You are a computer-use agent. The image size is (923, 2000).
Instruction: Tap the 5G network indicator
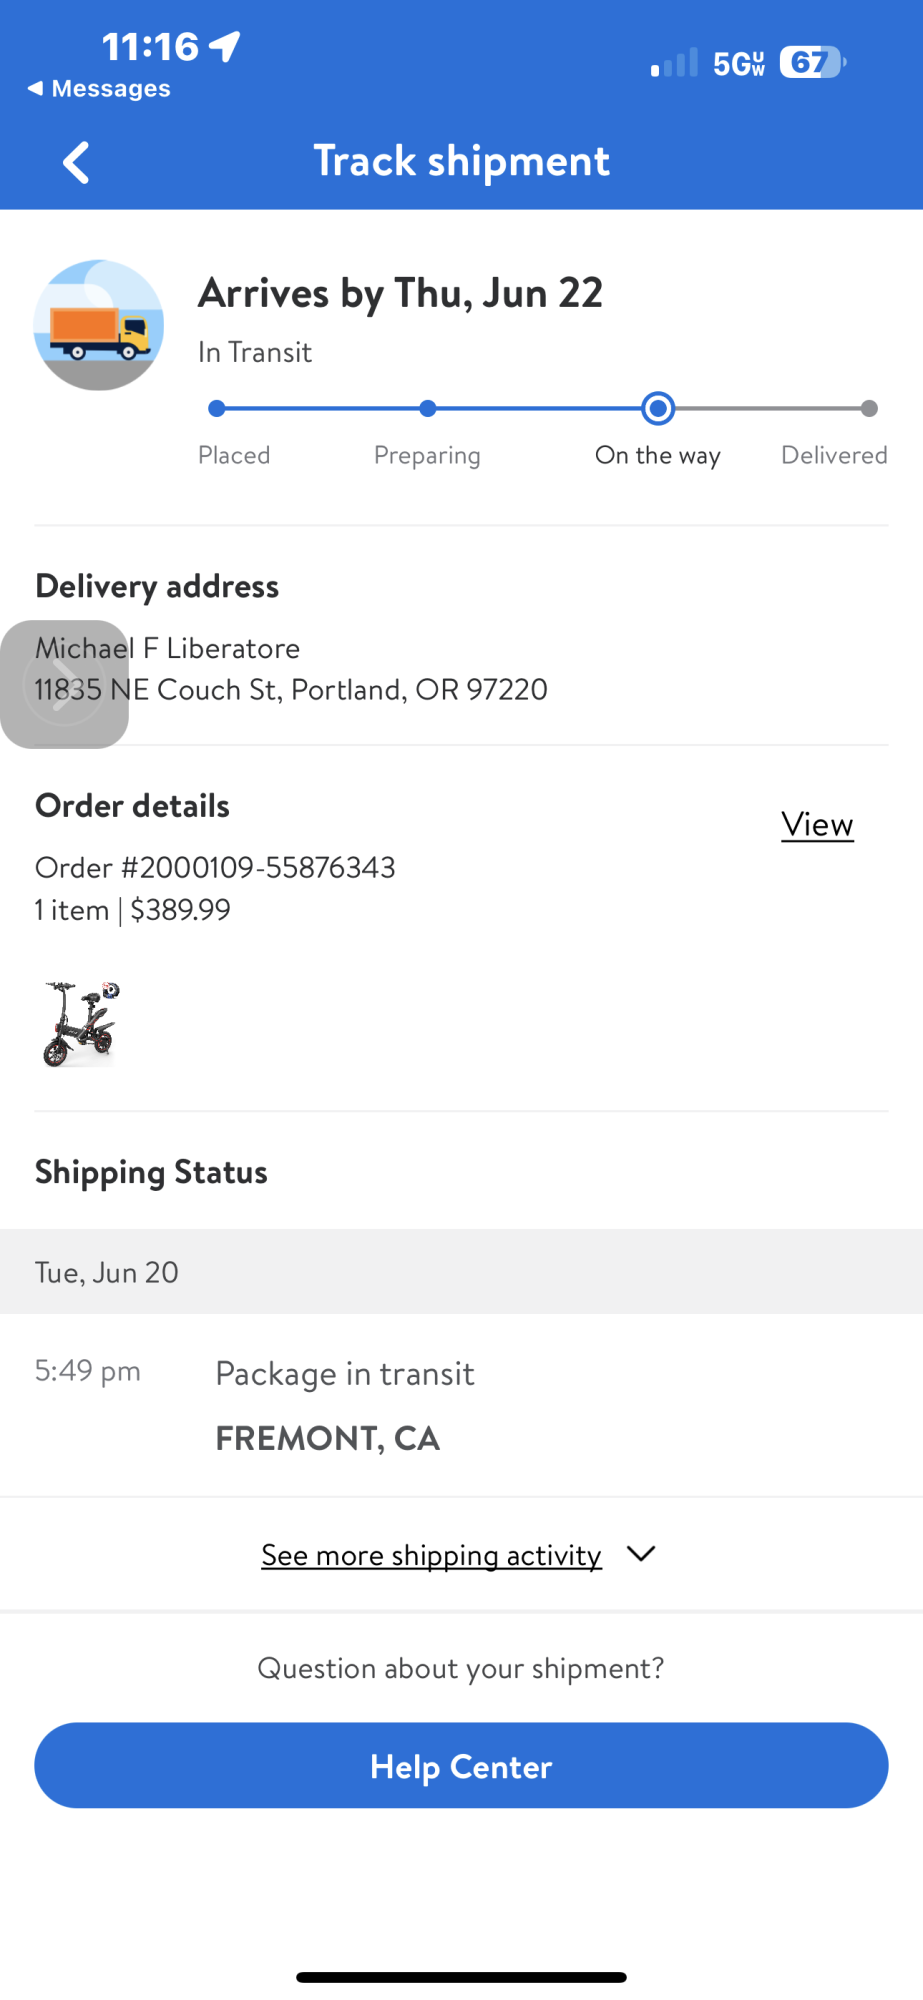click(x=738, y=64)
